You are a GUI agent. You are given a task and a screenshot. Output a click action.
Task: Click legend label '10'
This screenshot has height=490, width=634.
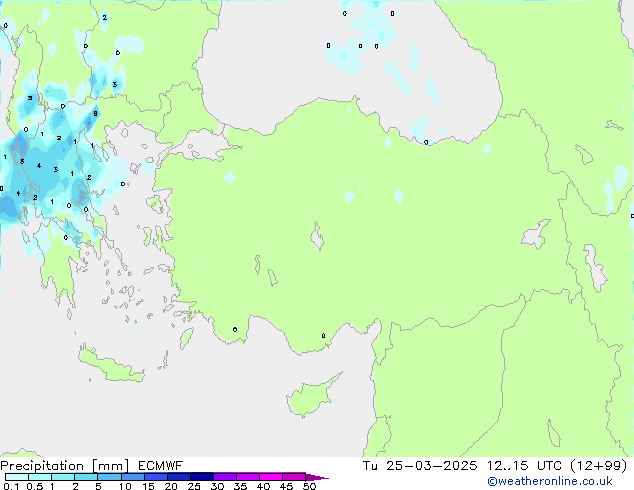tap(125, 486)
